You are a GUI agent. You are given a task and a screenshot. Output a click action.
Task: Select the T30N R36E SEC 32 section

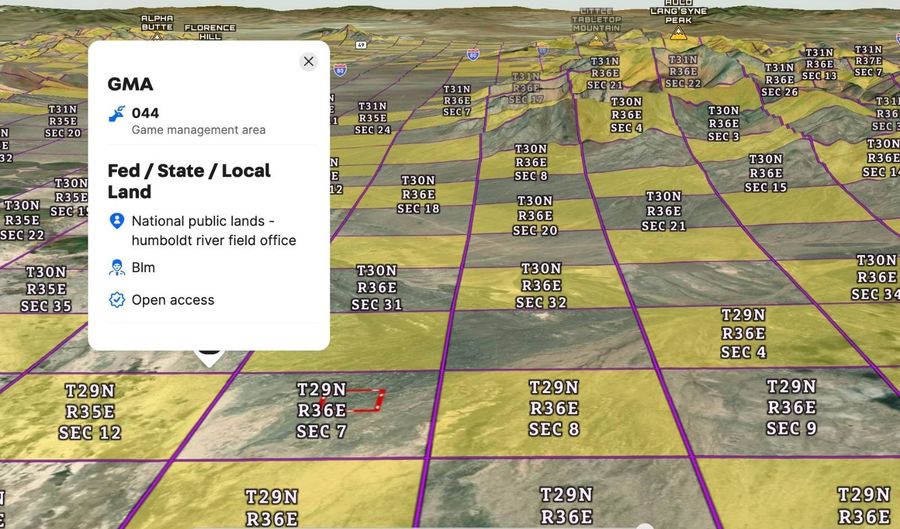tap(541, 285)
